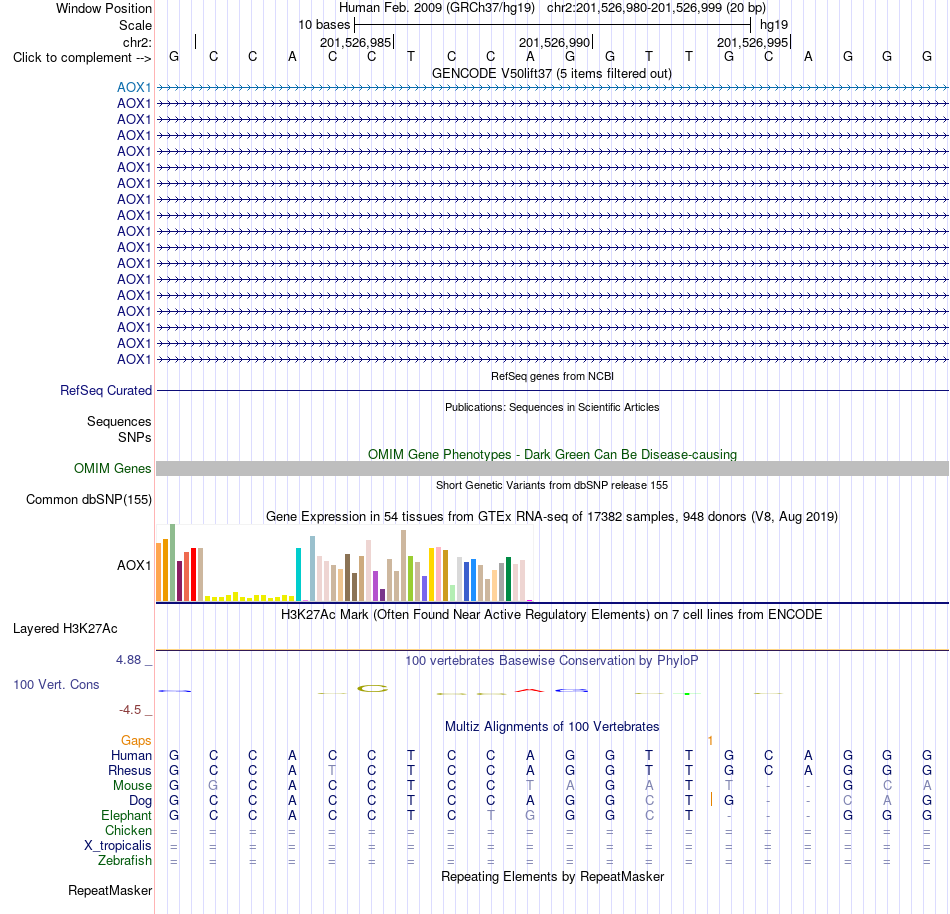Image resolution: width=950 pixels, height=914 pixels.
Task: Open '100 vertebrates Basewise Conservation by PhyloP' title
Action: point(552,660)
